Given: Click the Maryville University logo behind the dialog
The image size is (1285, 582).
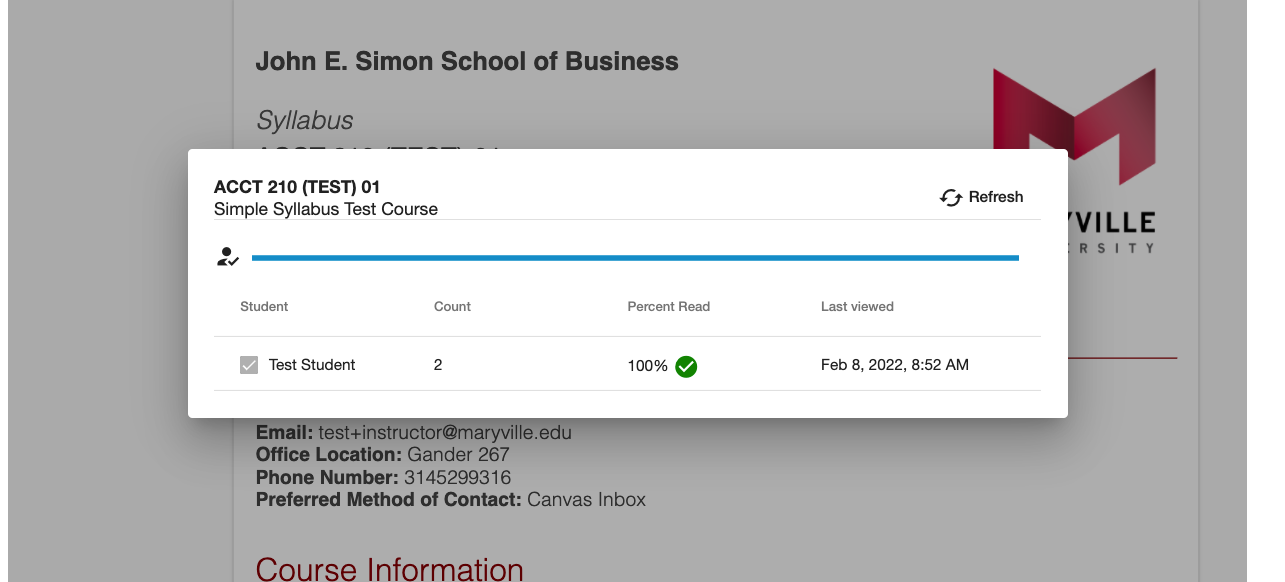Looking at the screenshot, I should point(1074,160).
